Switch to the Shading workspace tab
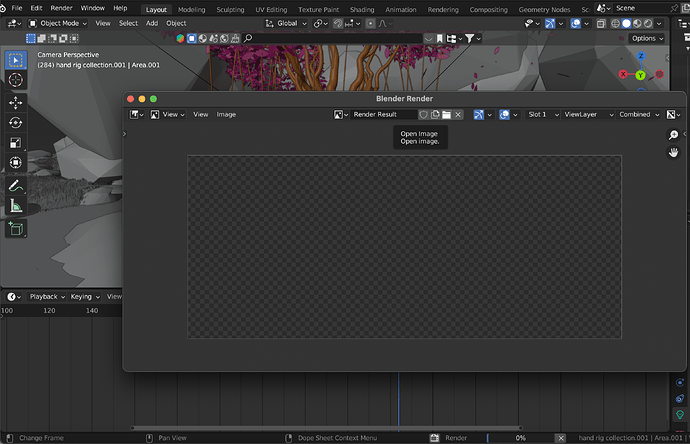Screen dimensions: 690x444 (x=362, y=9)
